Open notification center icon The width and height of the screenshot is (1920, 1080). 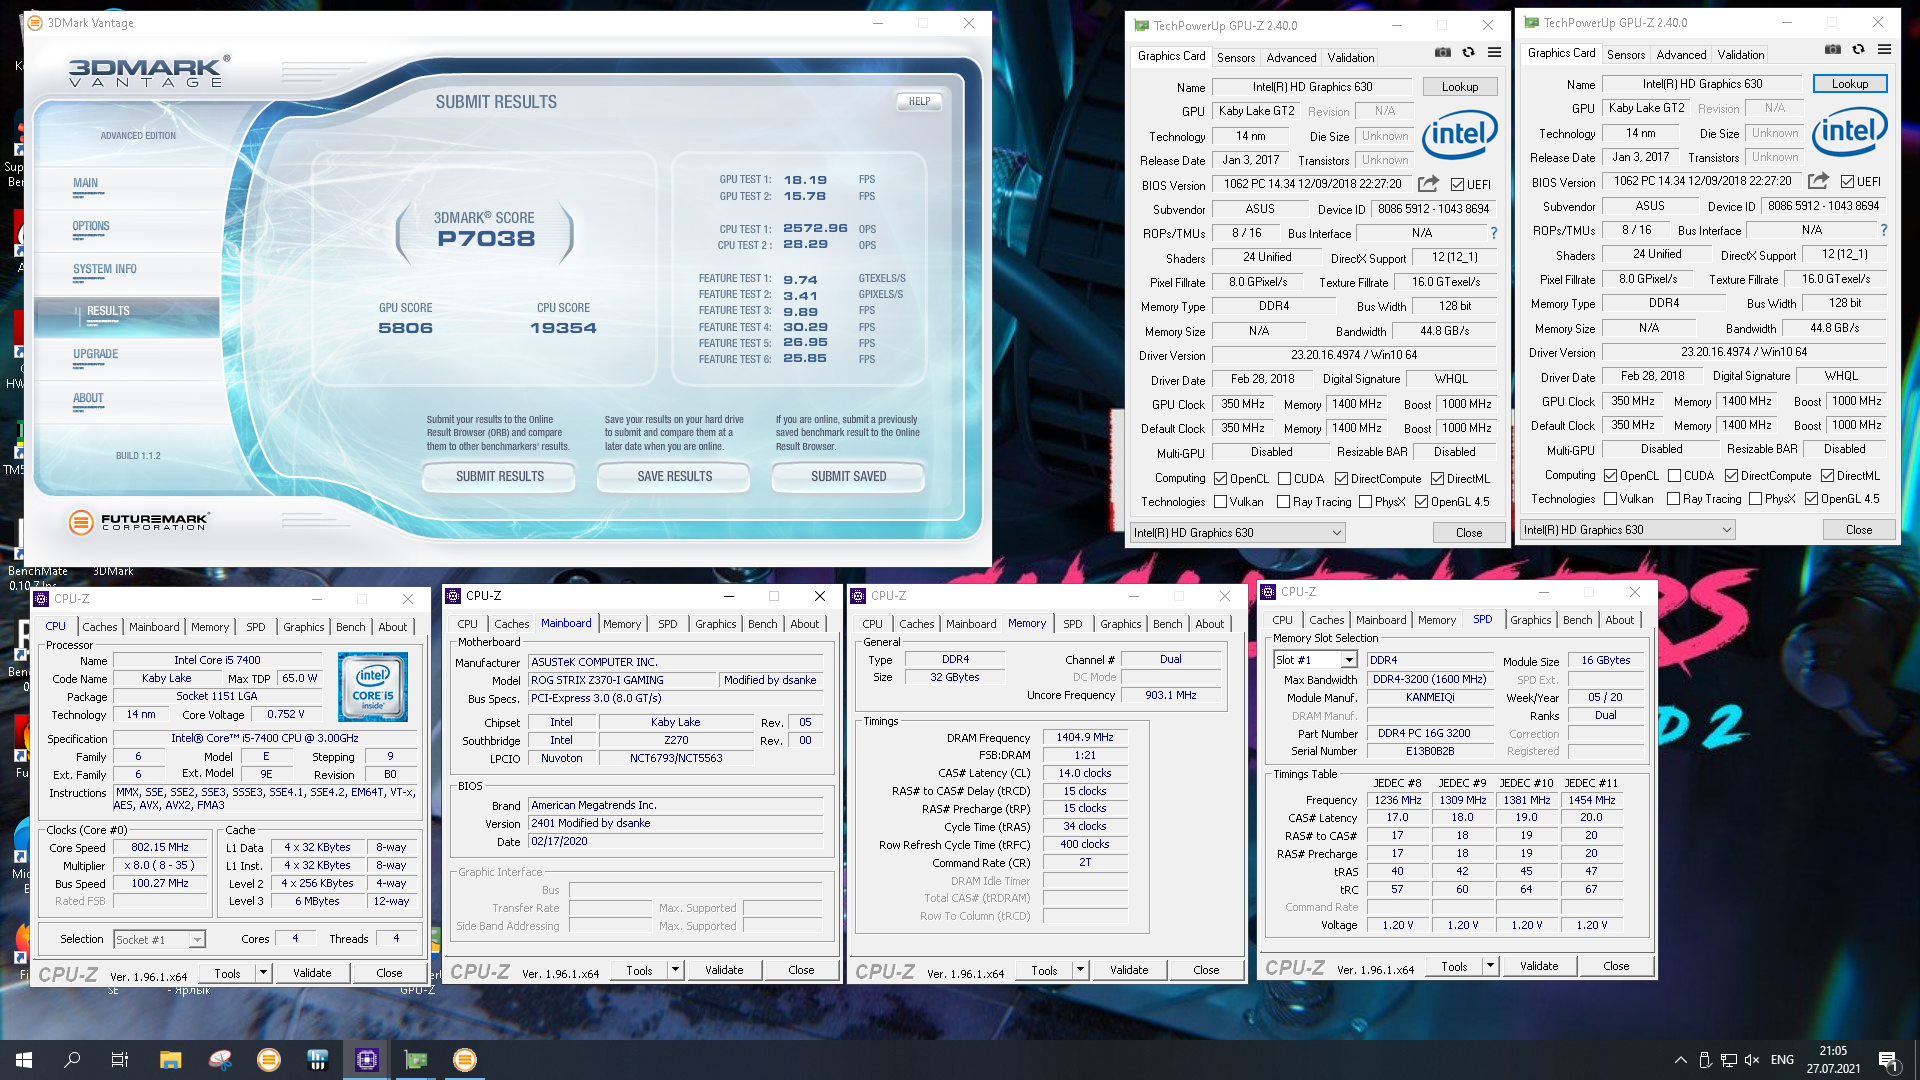(x=1887, y=1060)
